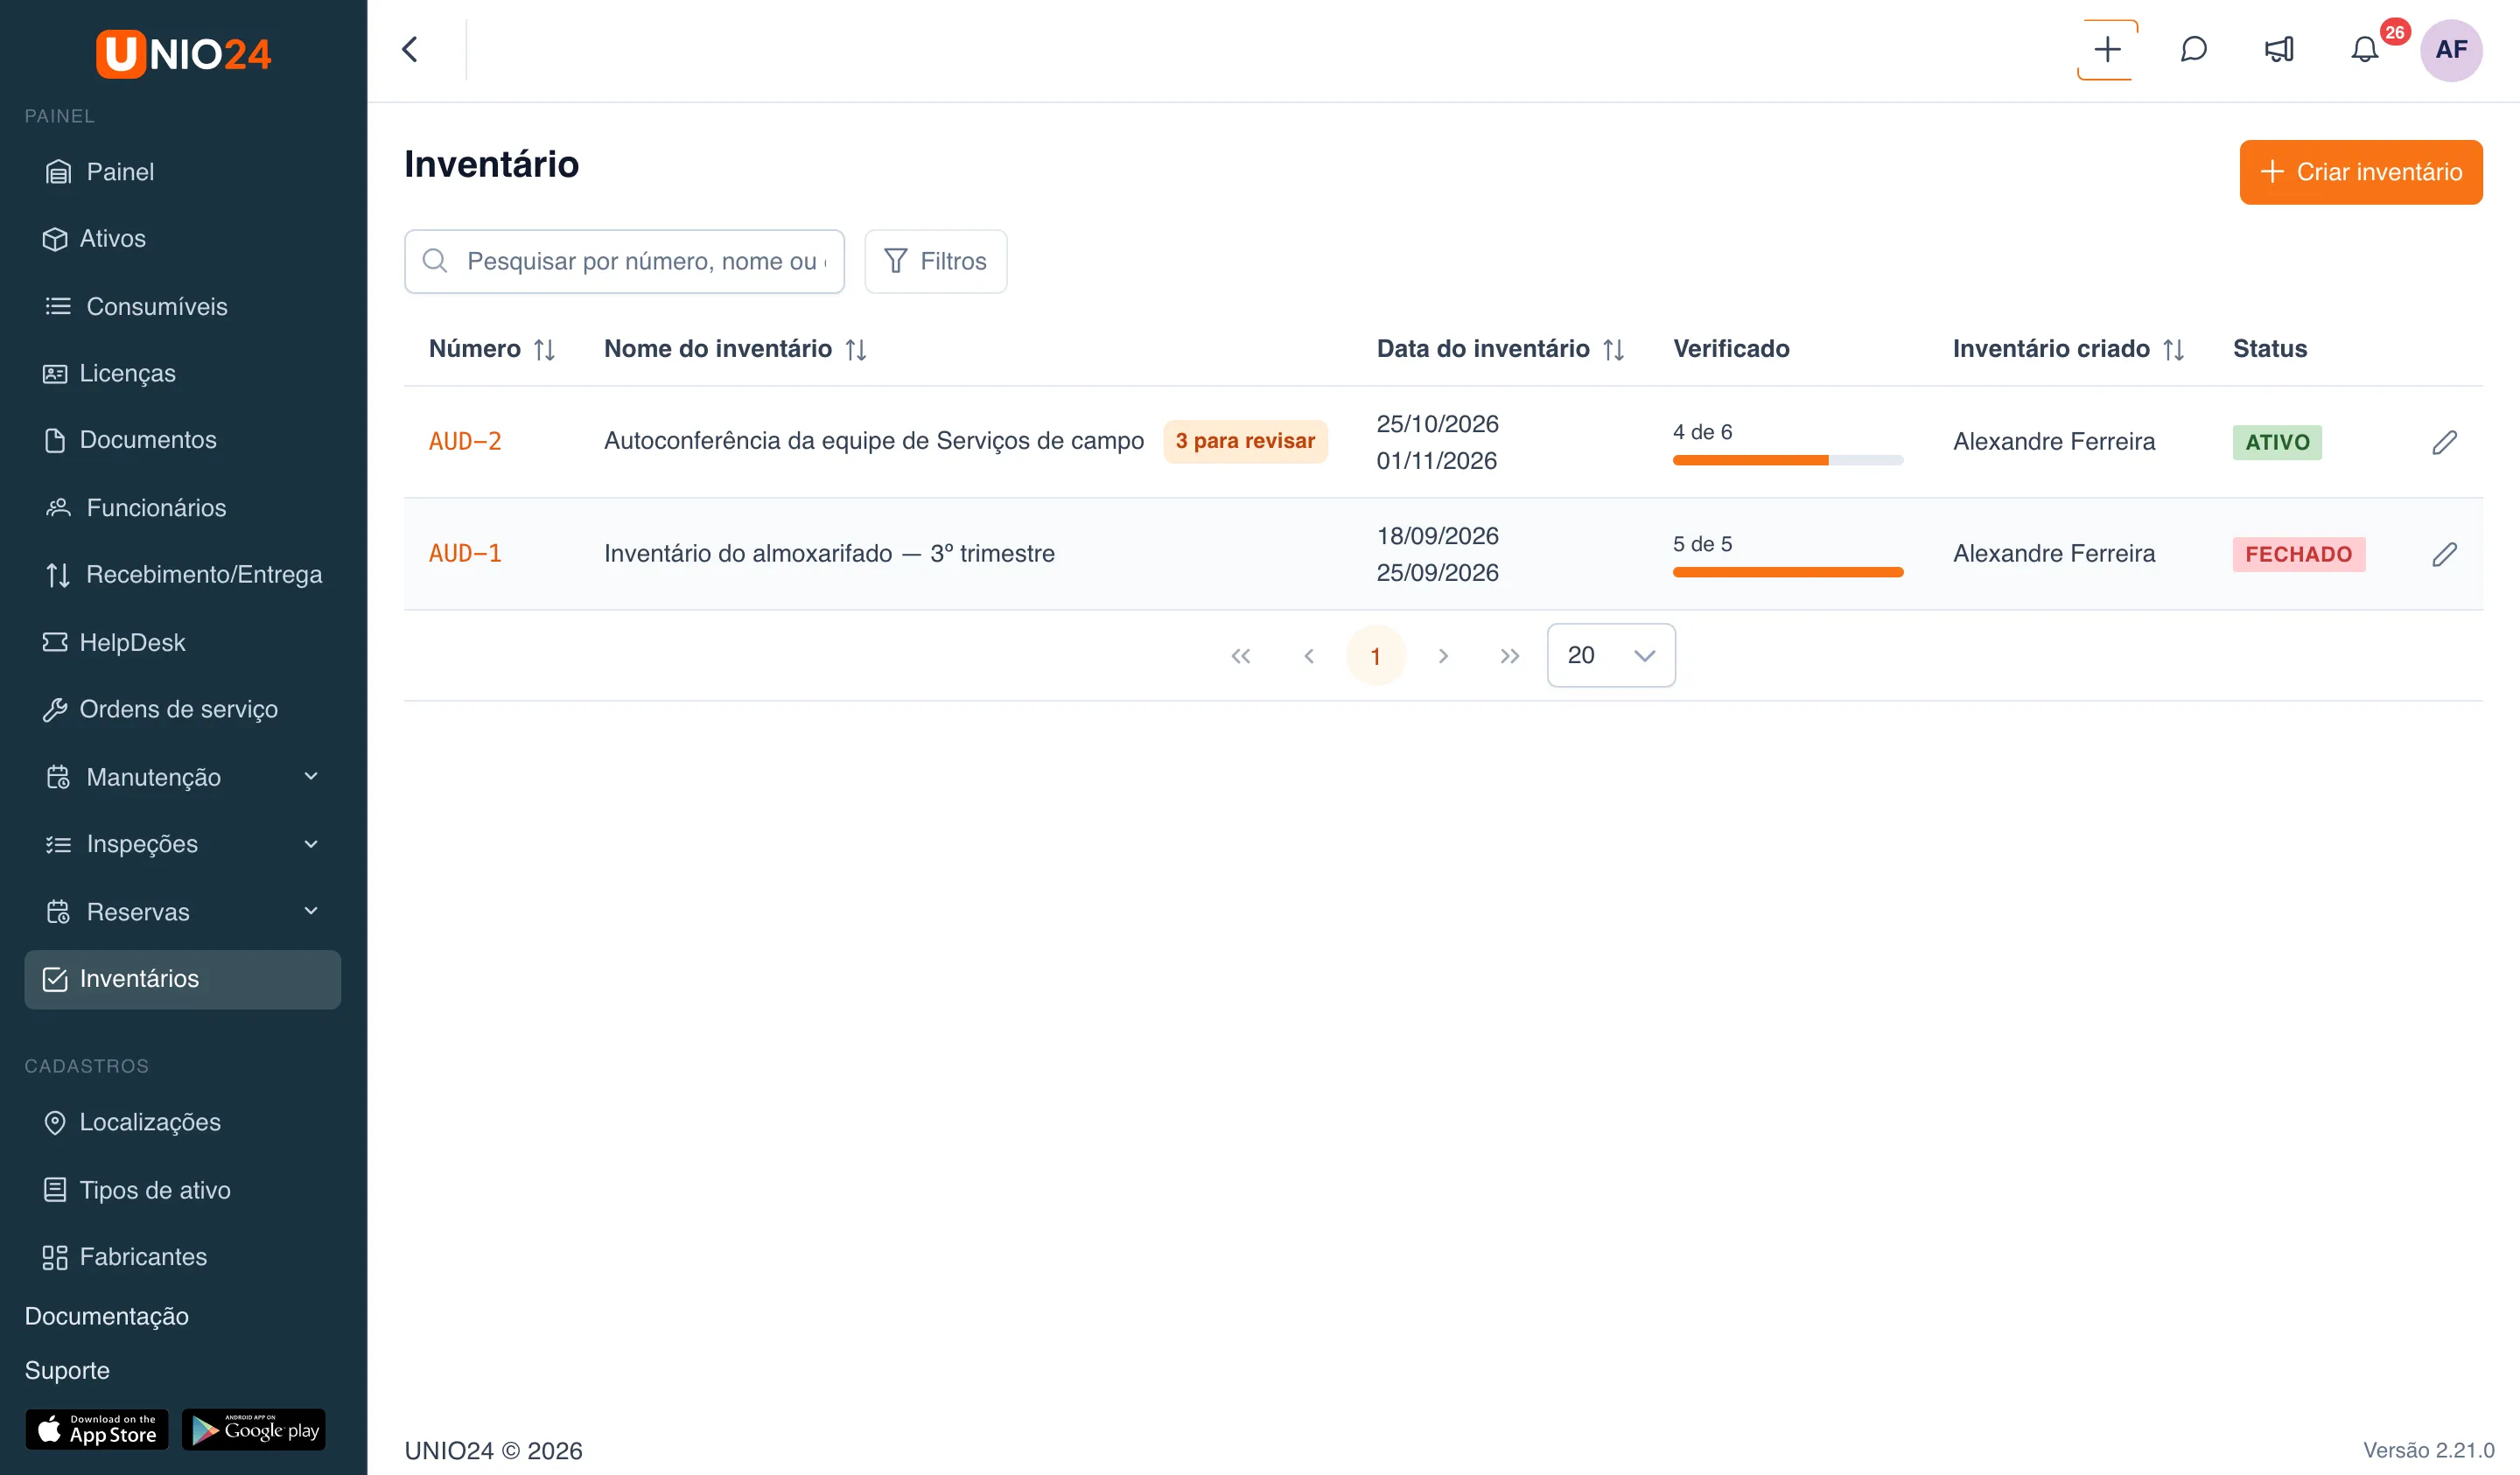The image size is (2520, 1475).
Task: Click the 3 para revisar badge
Action: (1244, 441)
